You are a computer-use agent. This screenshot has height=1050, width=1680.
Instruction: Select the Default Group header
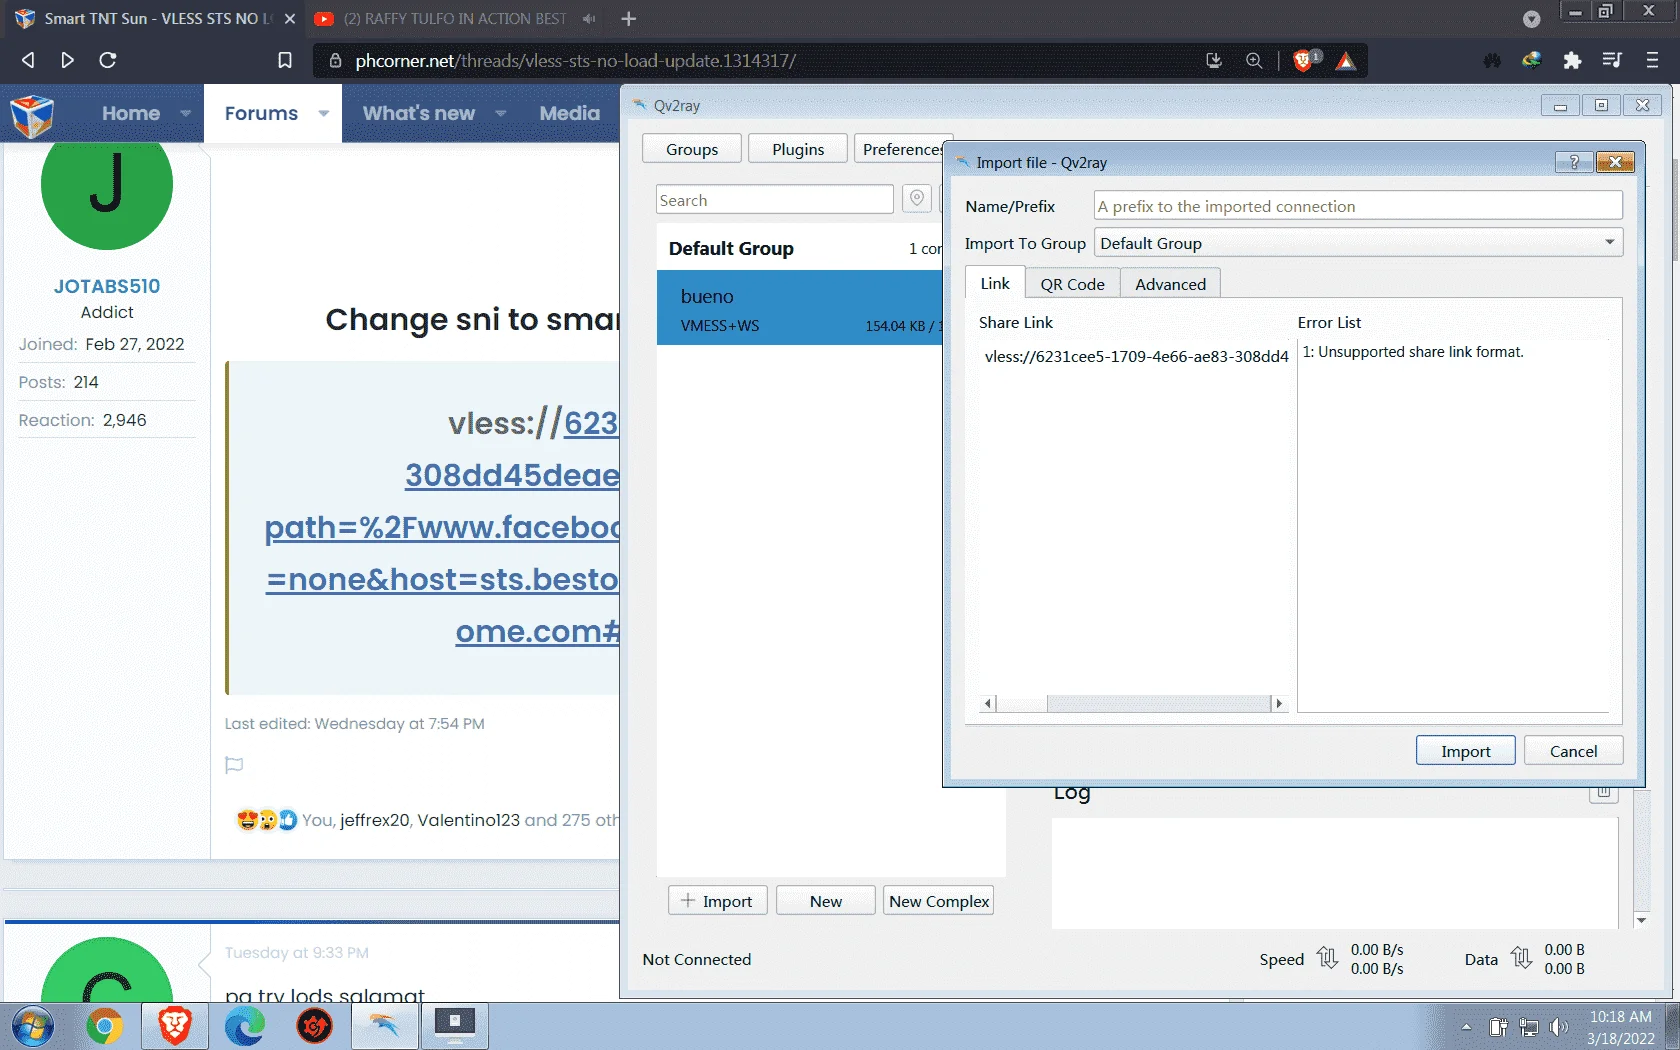coord(799,248)
